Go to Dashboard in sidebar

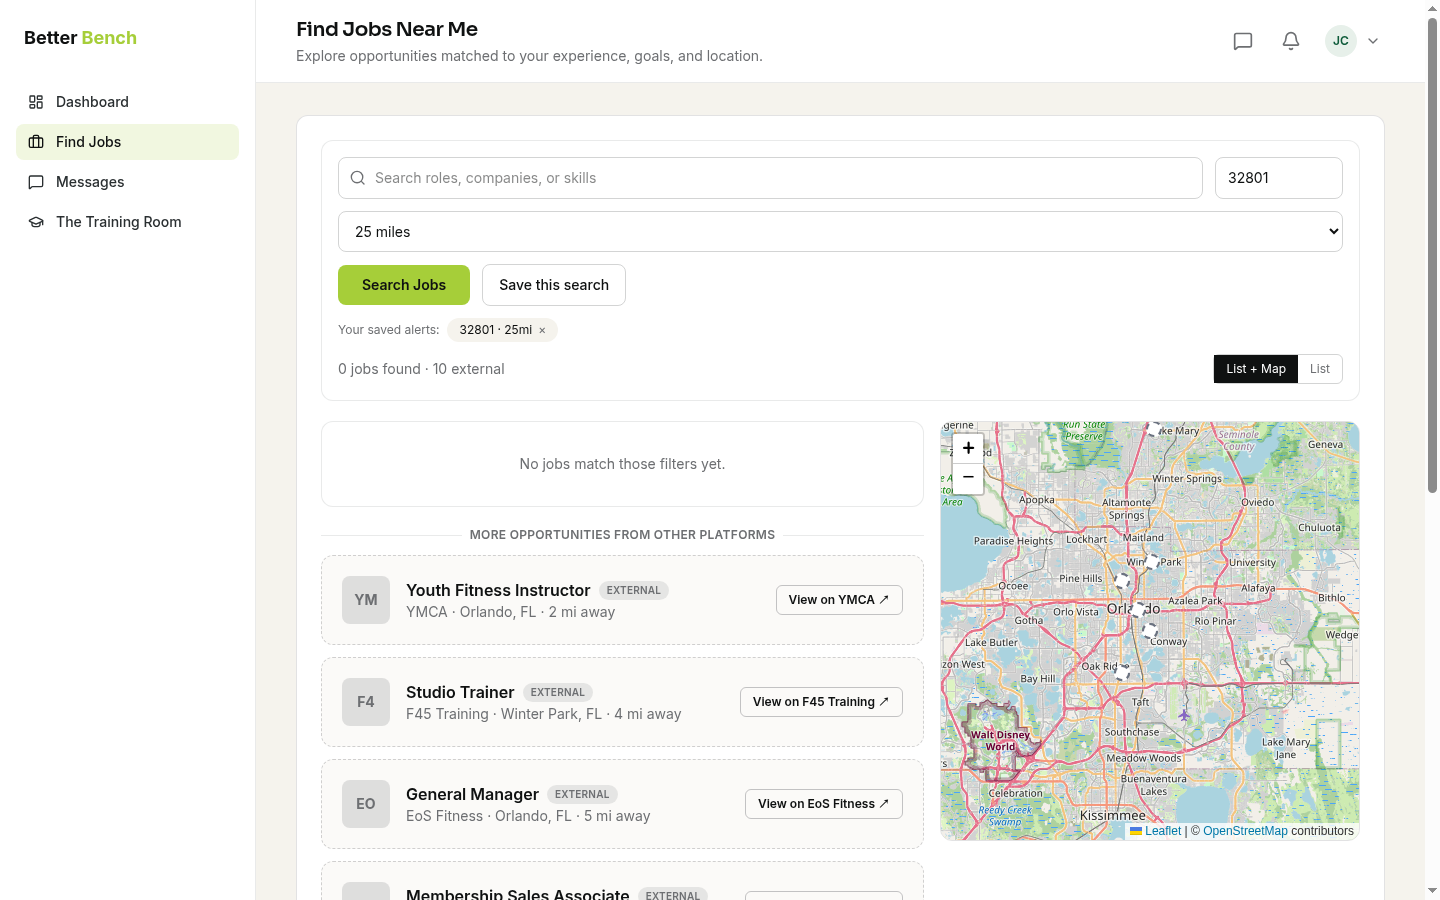click(x=127, y=102)
